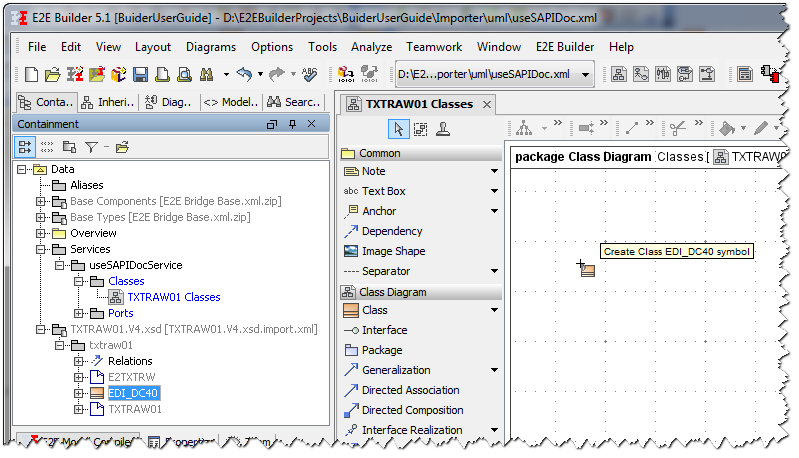This screenshot has width=799, height=458.
Task: Select TXTRAW01 Classes diagram in tree
Action: [173, 297]
